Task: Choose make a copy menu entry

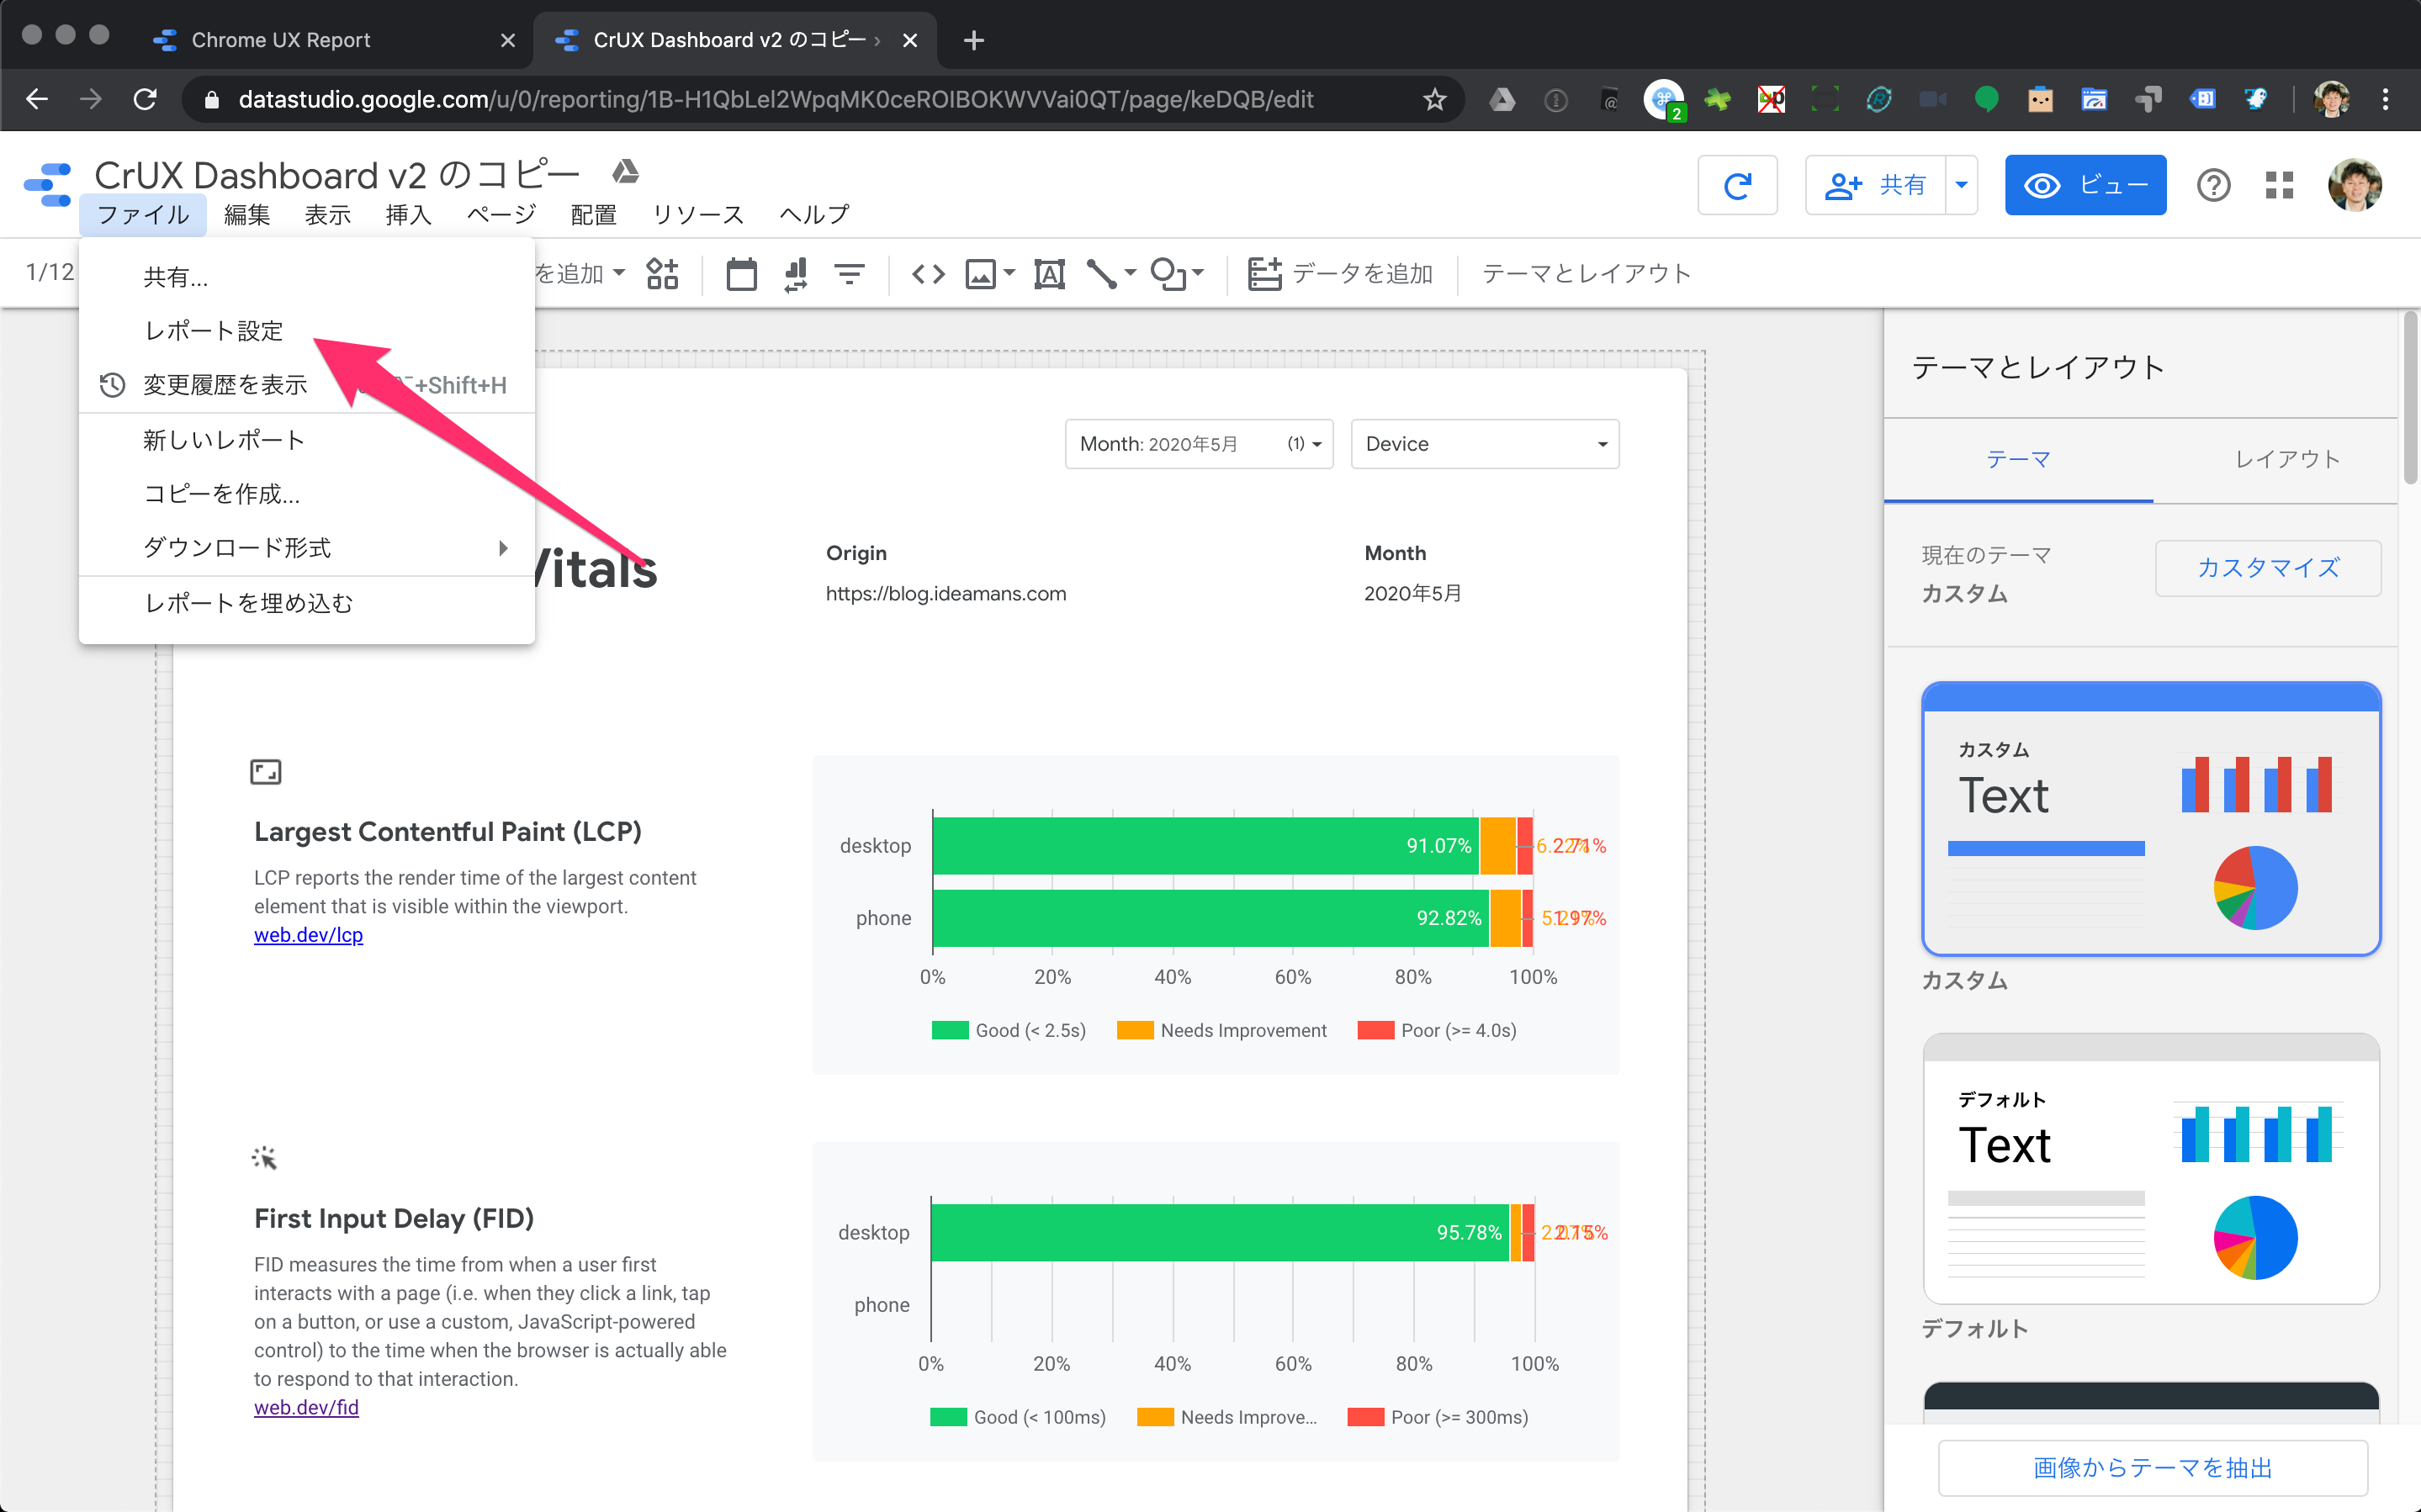Action: [307, 494]
